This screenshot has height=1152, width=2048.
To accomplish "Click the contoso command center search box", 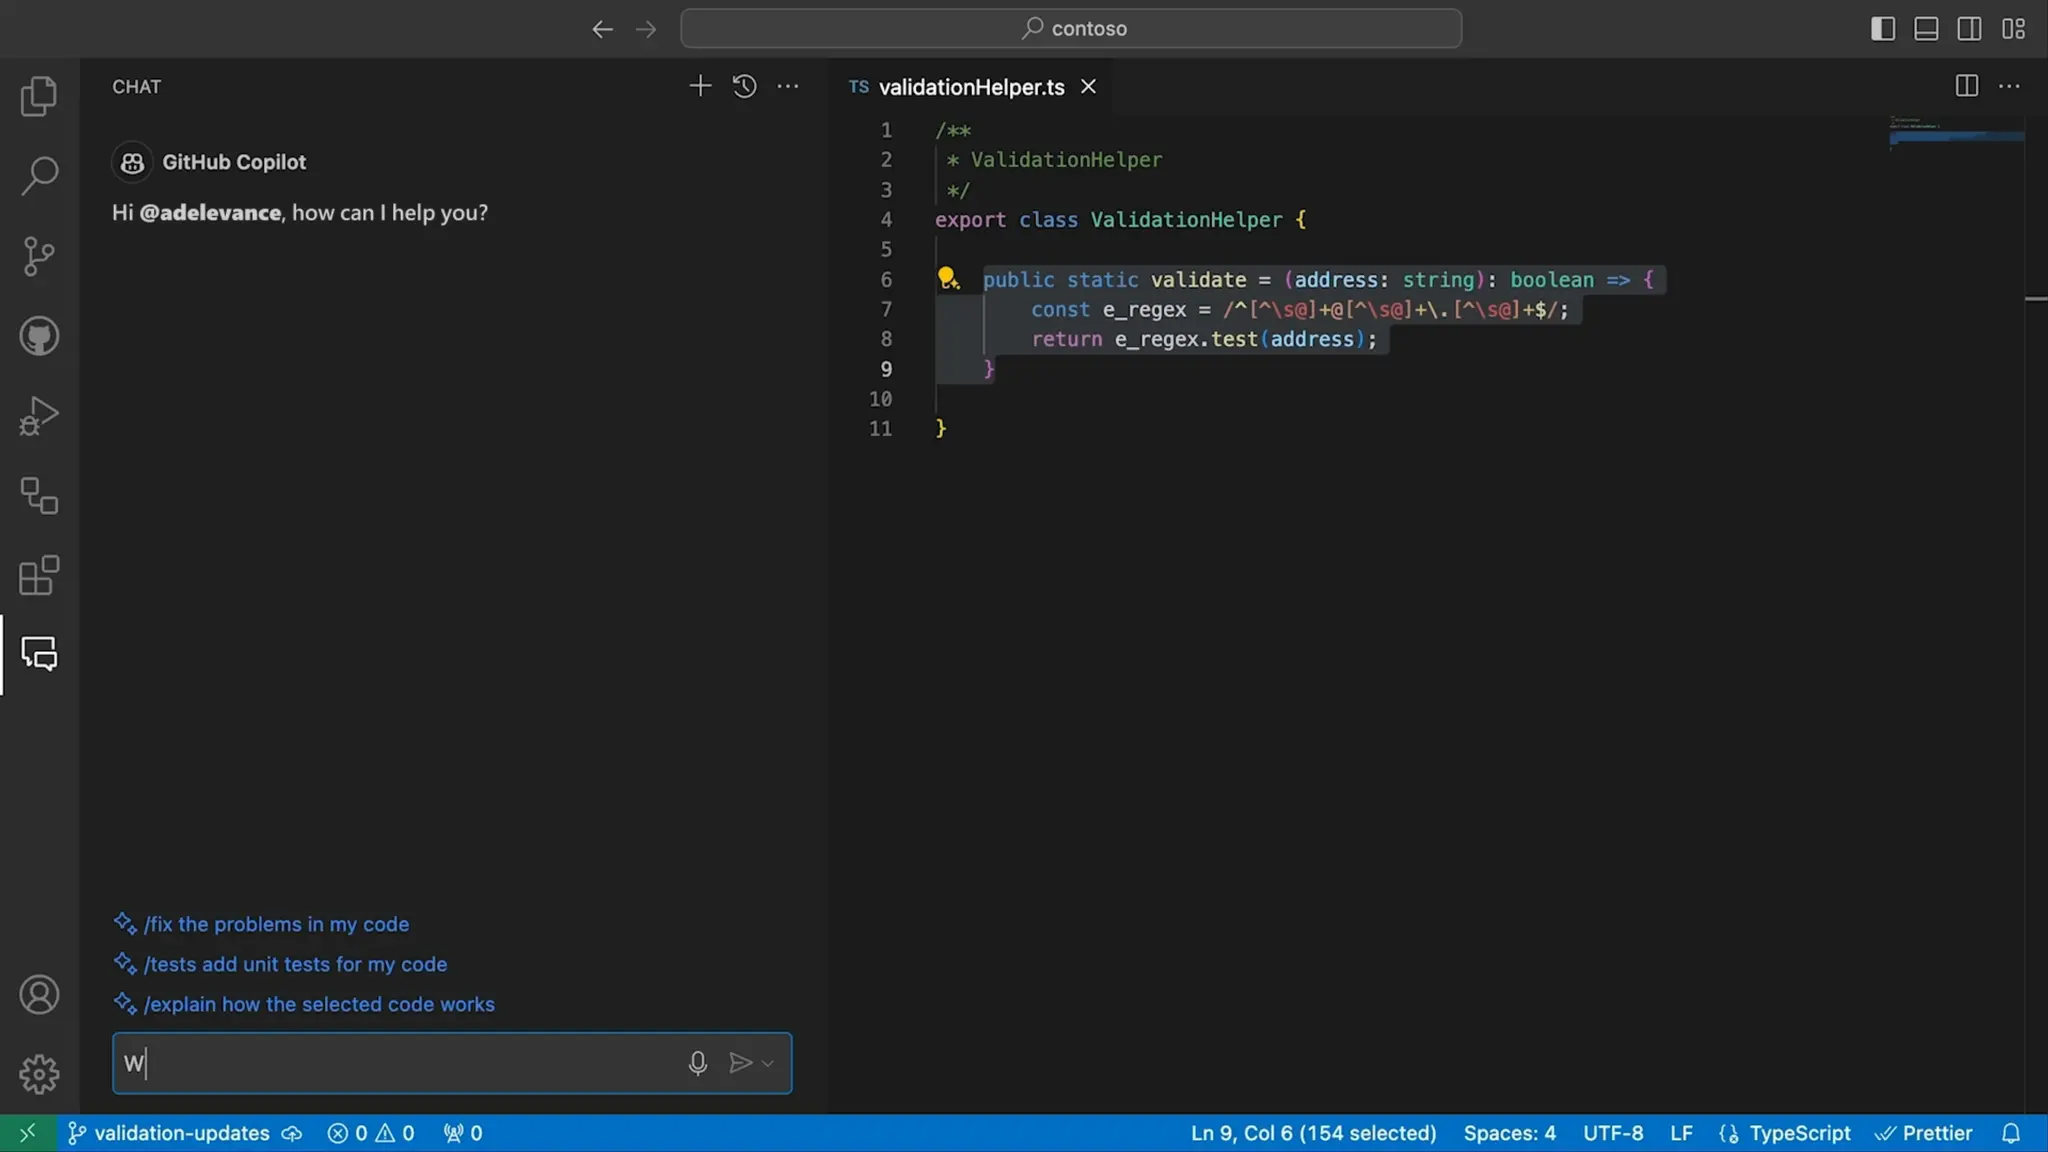I will click(1071, 29).
